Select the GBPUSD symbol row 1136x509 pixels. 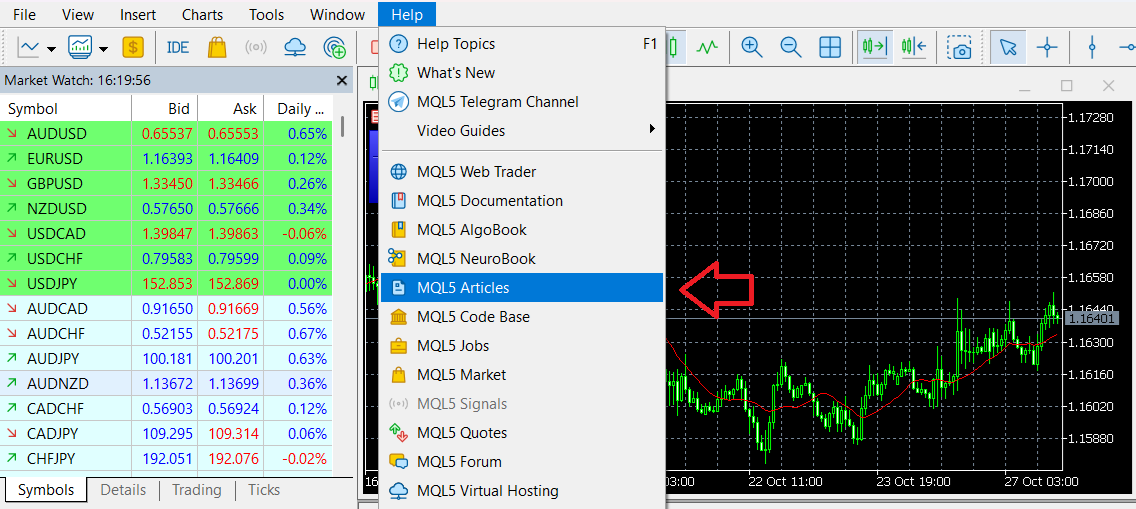(166, 184)
